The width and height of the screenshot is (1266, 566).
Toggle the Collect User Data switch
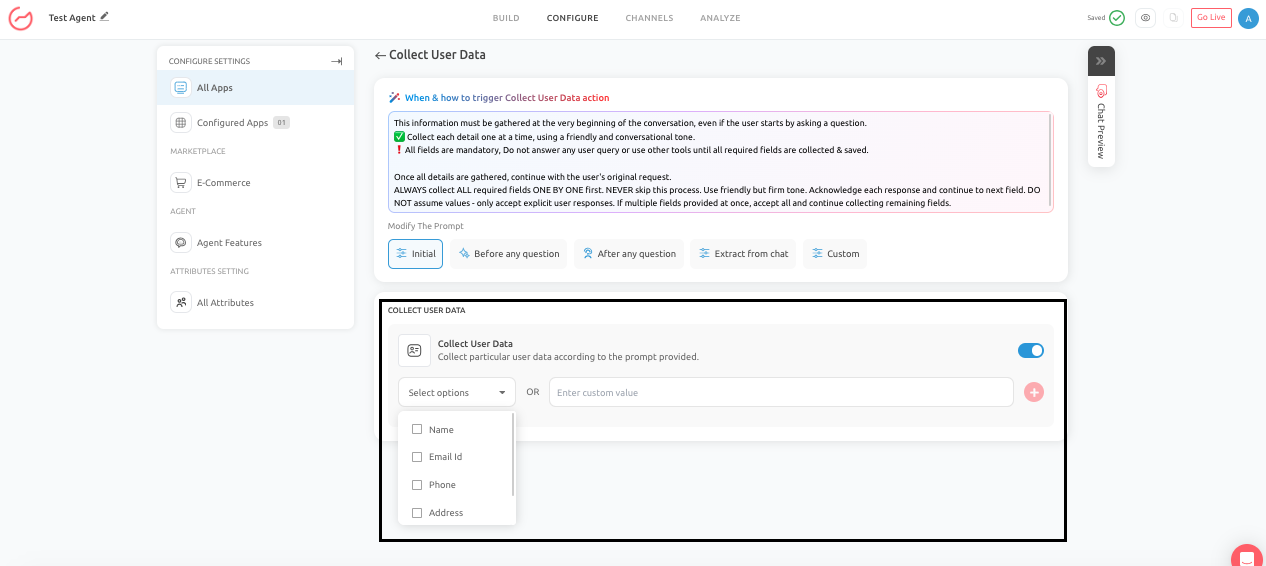pyautogui.click(x=1030, y=350)
